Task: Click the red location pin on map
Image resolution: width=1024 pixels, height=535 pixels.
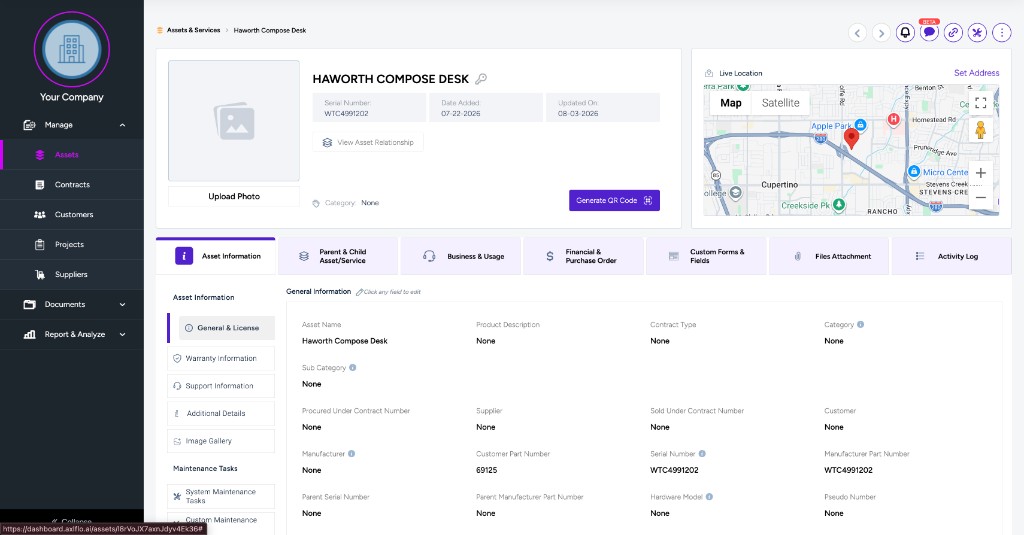Action: click(x=851, y=138)
